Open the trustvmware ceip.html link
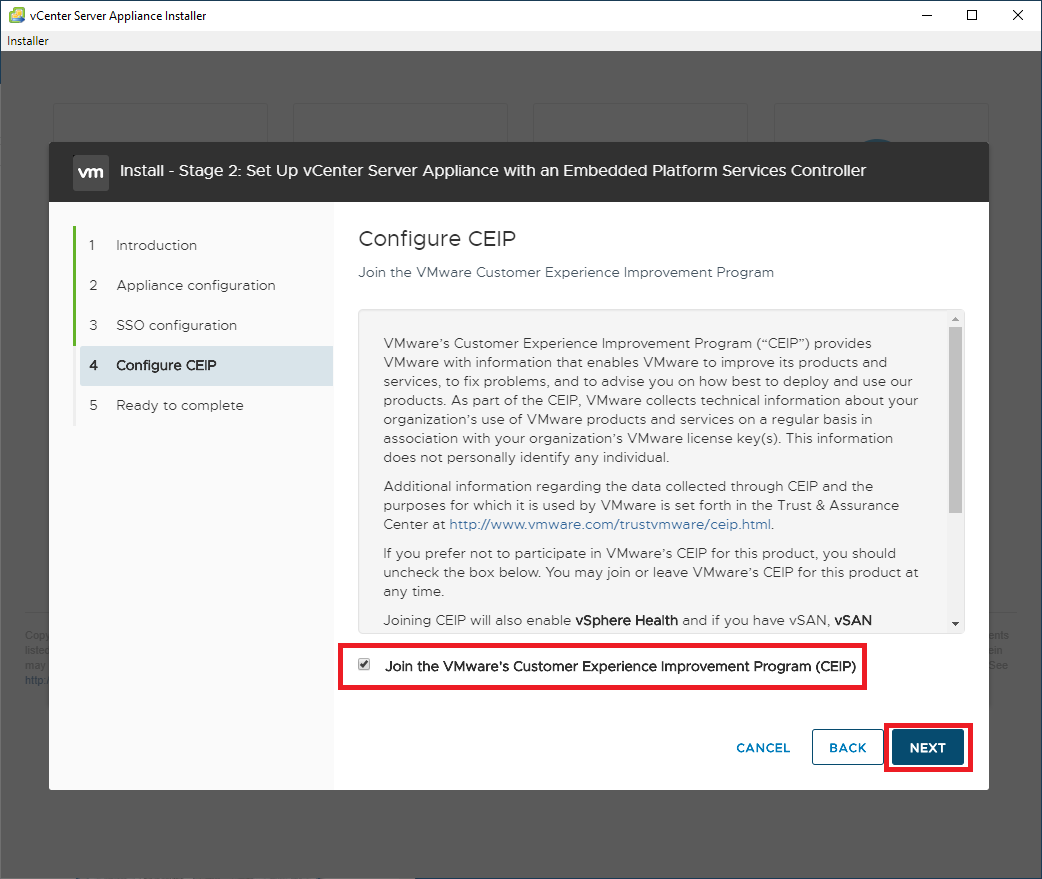 click(610, 524)
